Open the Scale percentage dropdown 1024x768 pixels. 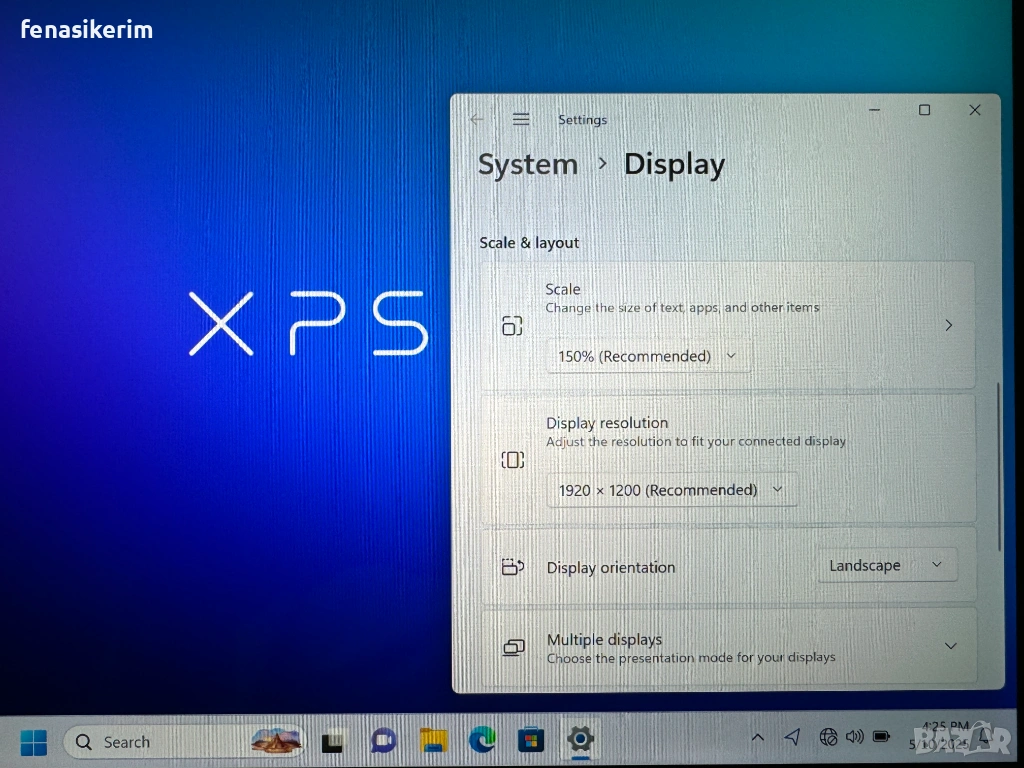pyautogui.click(x=648, y=356)
